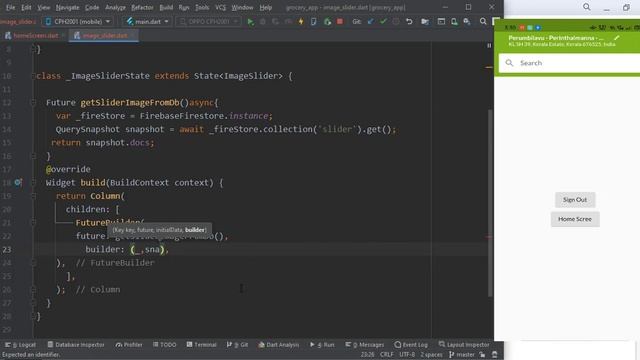Screen dimensions: 640x360
Task: Collapse the _ImageSliderState class fold marker
Action: pos(34,76)
